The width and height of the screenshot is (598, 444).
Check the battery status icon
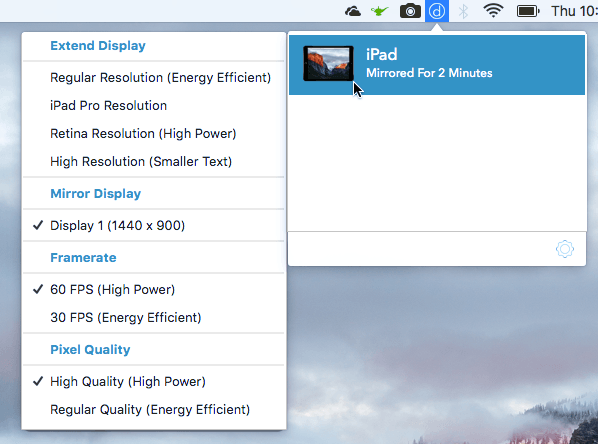[x=528, y=11]
